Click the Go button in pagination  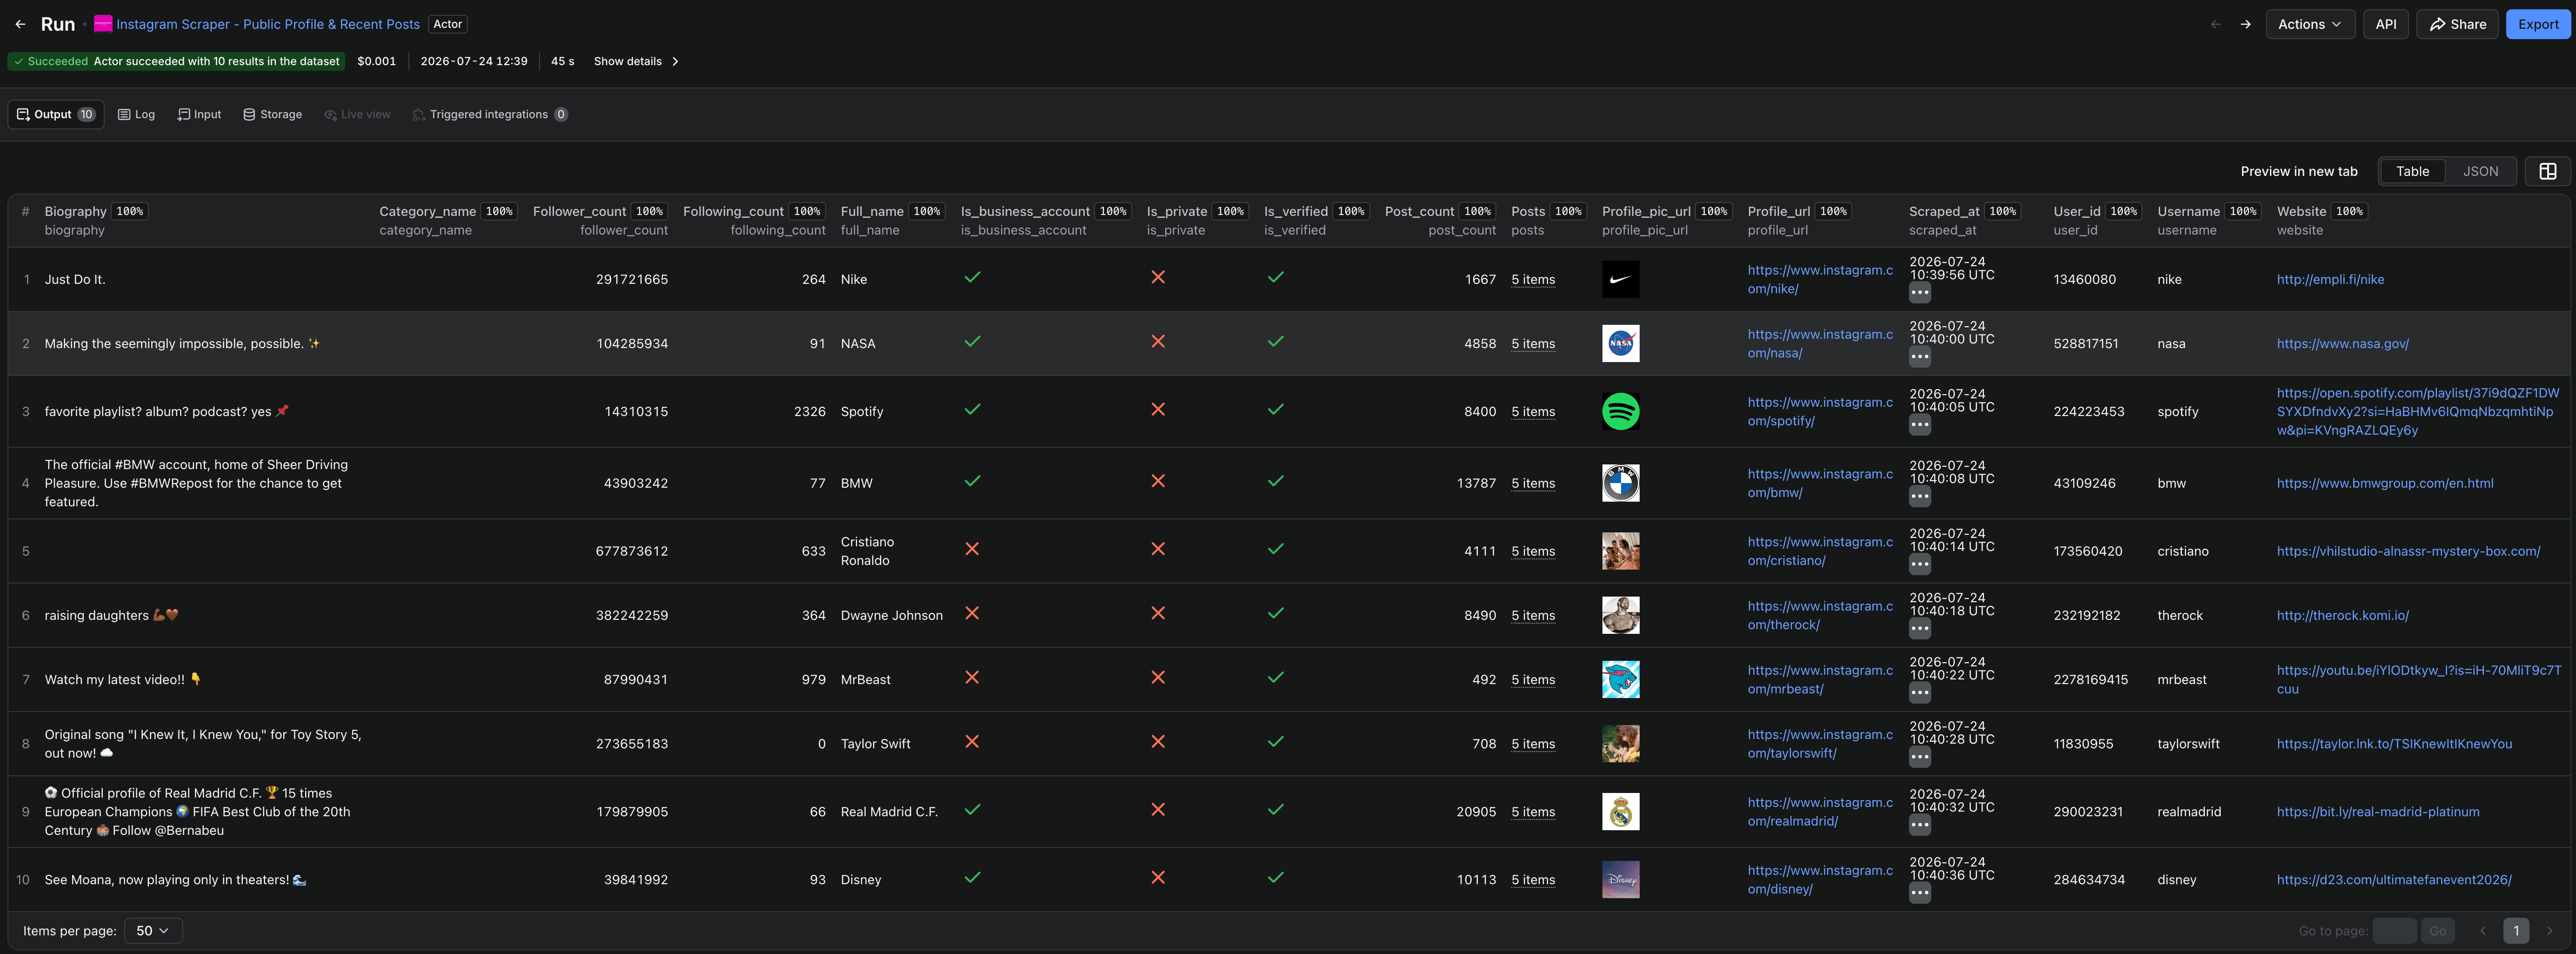[x=2437, y=931]
